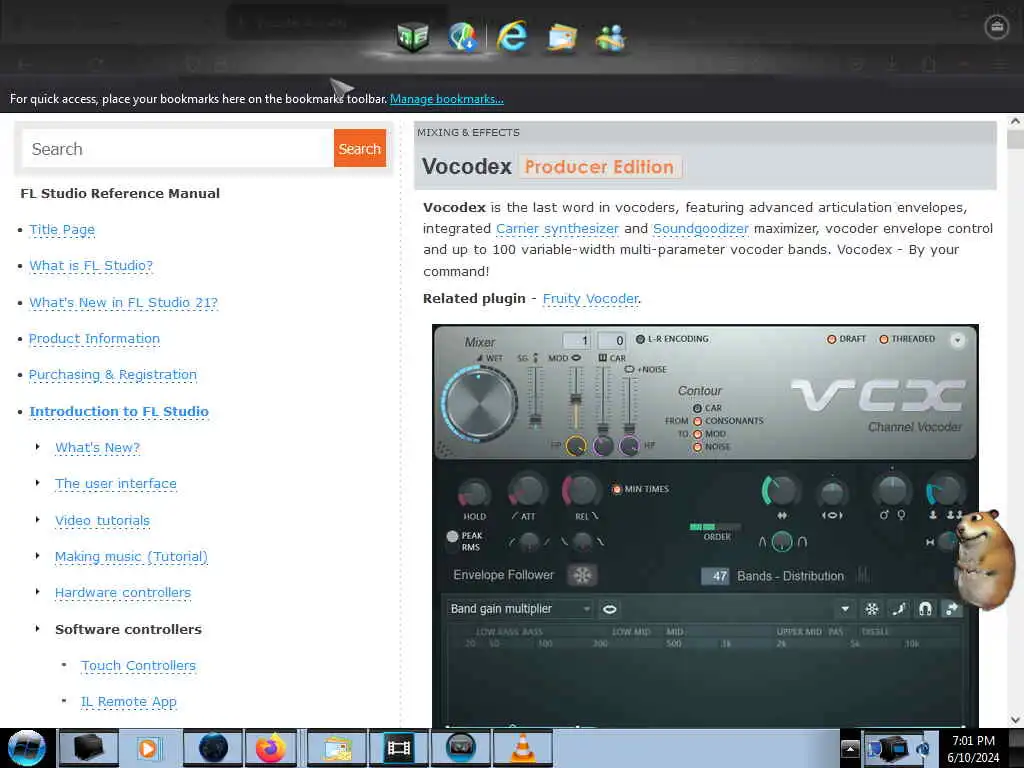The image size is (1024, 768).
Task: Turn the large WET mixer knob
Action: 480,402
